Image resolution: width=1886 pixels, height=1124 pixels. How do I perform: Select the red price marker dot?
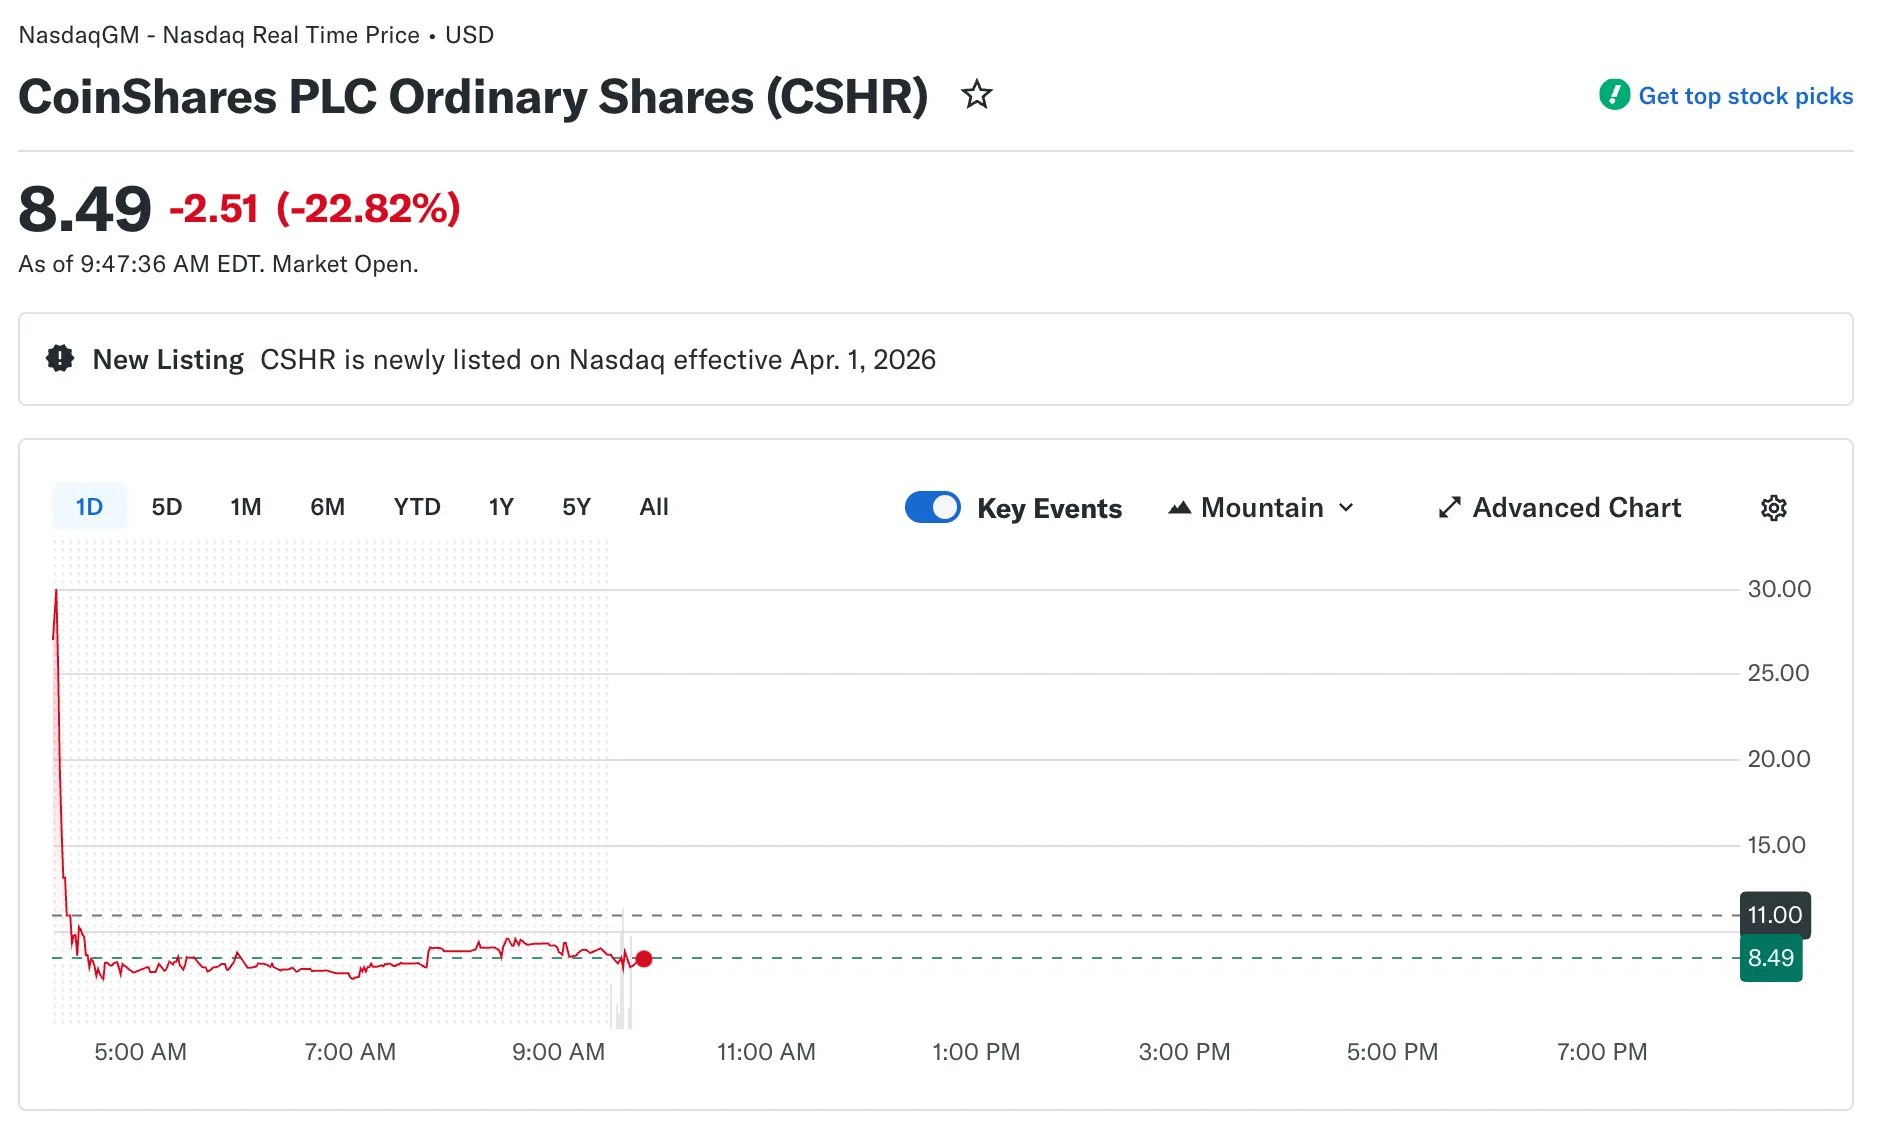[x=644, y=959]
